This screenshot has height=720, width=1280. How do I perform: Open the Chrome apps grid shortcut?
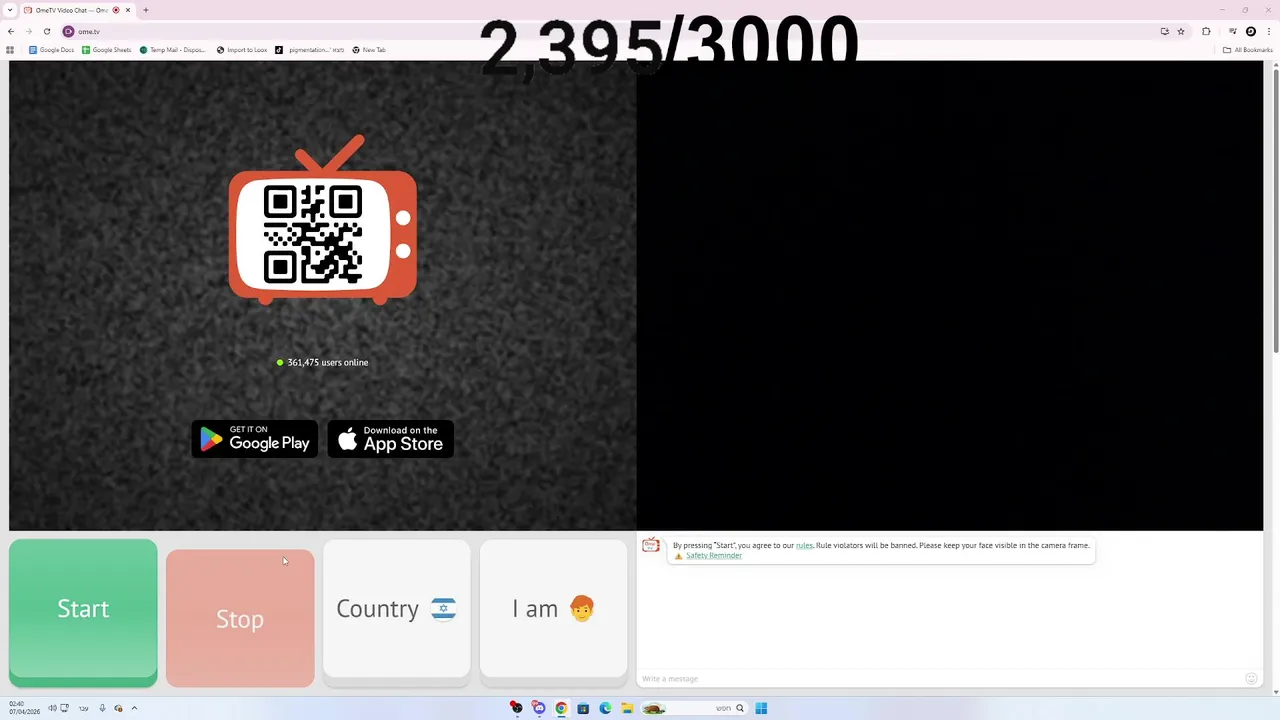coord(10,50)
